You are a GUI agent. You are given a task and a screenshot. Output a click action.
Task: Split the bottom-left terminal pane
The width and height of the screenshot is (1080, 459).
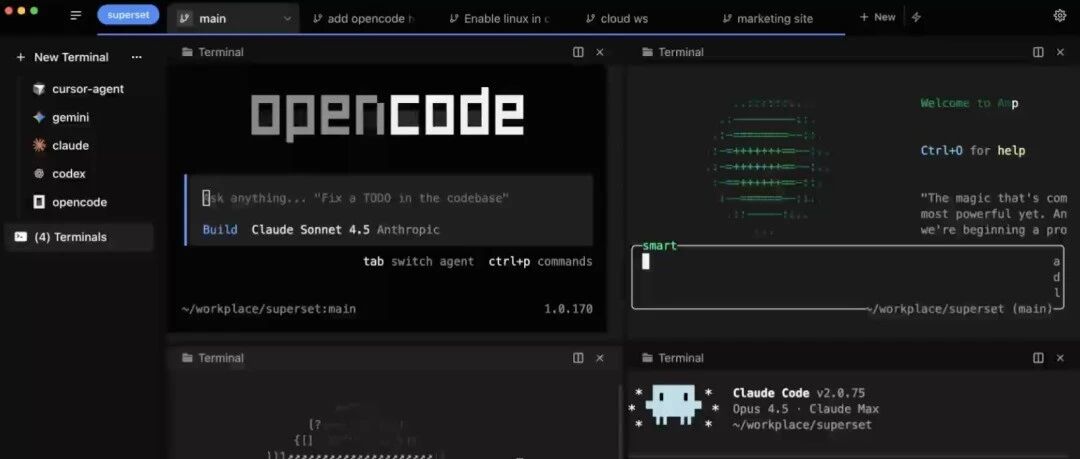pyautogui.click(x=579, y=358)
